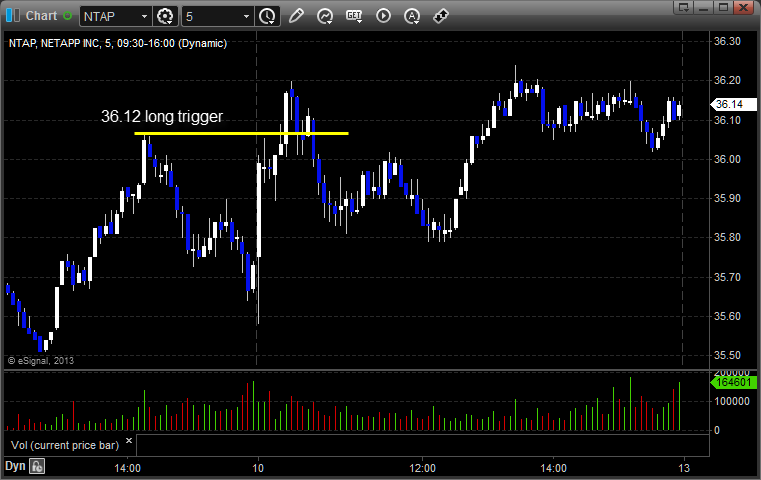761x480 pixels.
Task: Select the pencil drawing tools icon
Action: (x=296, y=16)
